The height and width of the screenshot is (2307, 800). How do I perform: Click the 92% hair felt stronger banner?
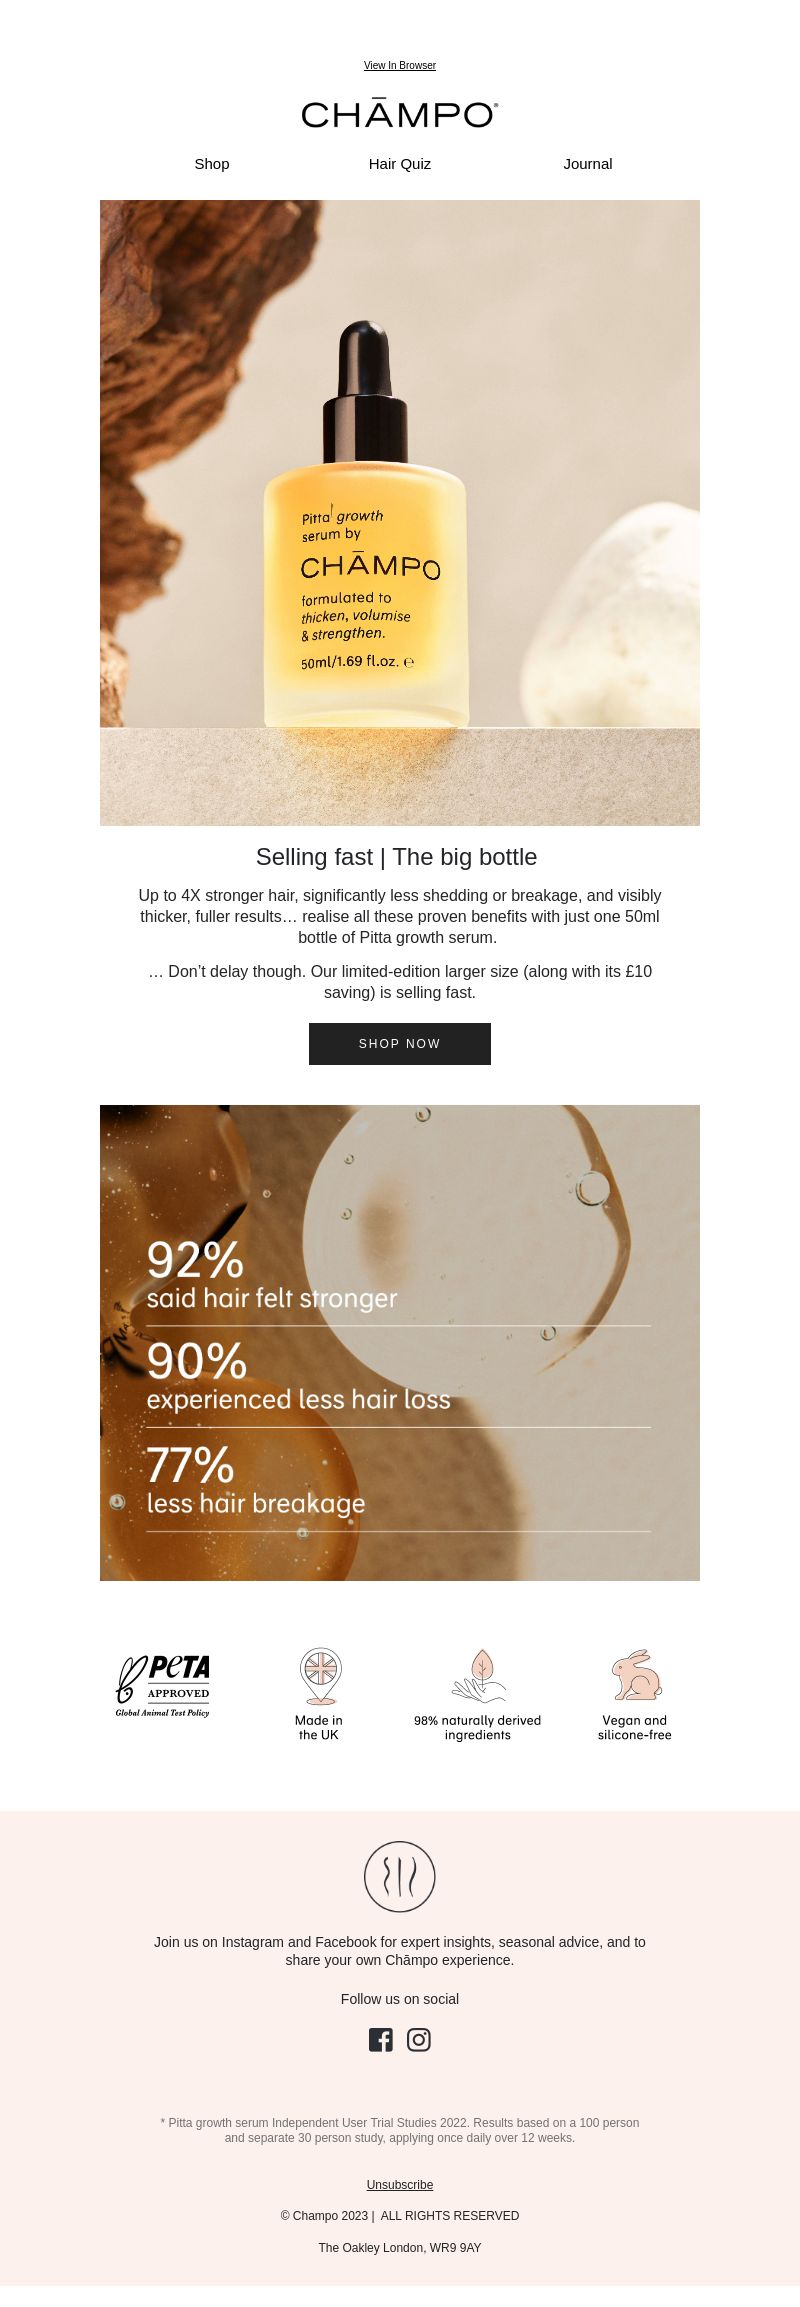(x=400, y=1343)
